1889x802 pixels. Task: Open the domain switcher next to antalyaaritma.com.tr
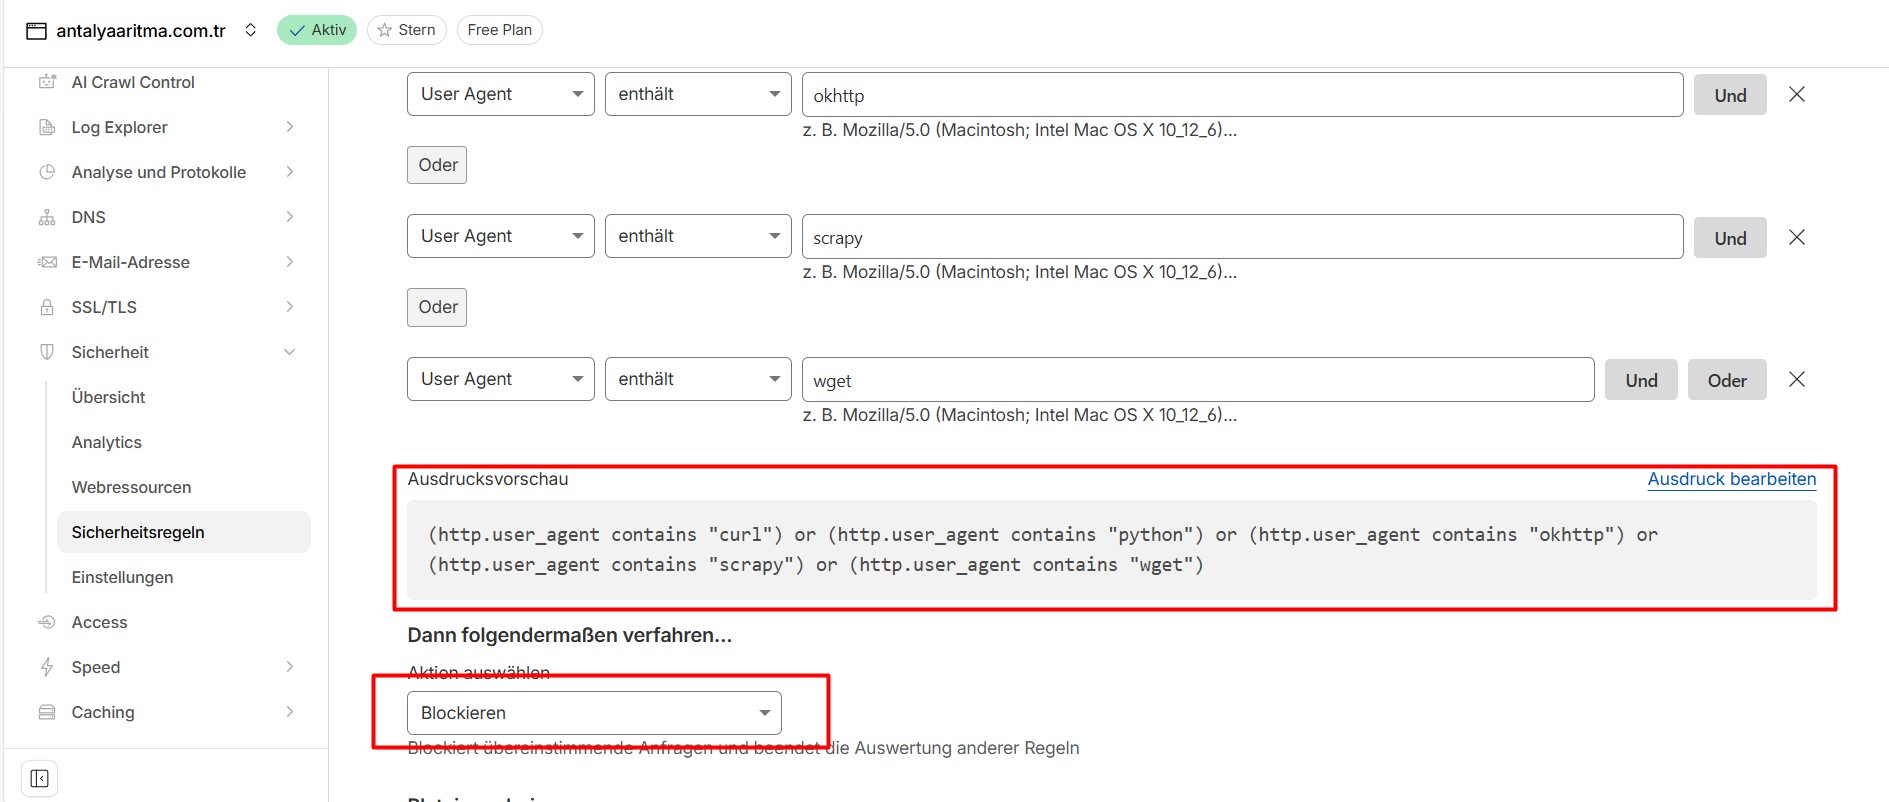click(x=251, y=30)
